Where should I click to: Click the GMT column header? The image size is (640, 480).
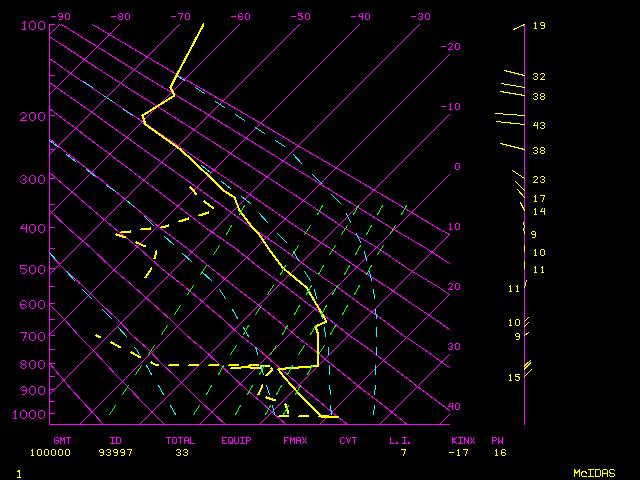[x=61, y=440]
